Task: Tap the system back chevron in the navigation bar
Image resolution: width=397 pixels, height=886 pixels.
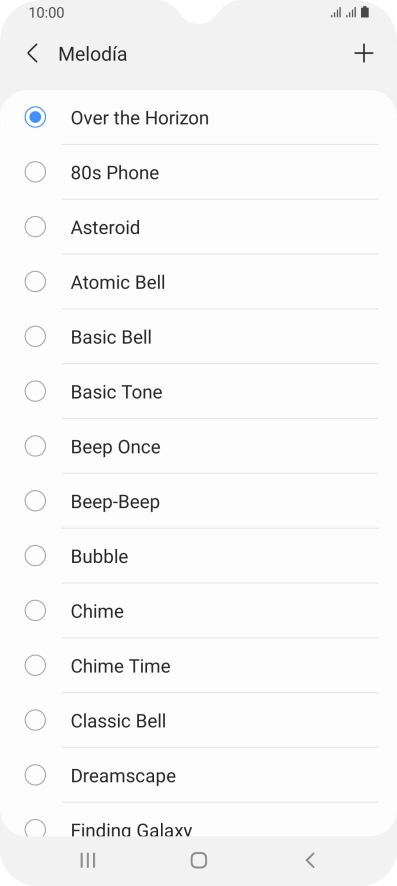Action: coord(309,860)
